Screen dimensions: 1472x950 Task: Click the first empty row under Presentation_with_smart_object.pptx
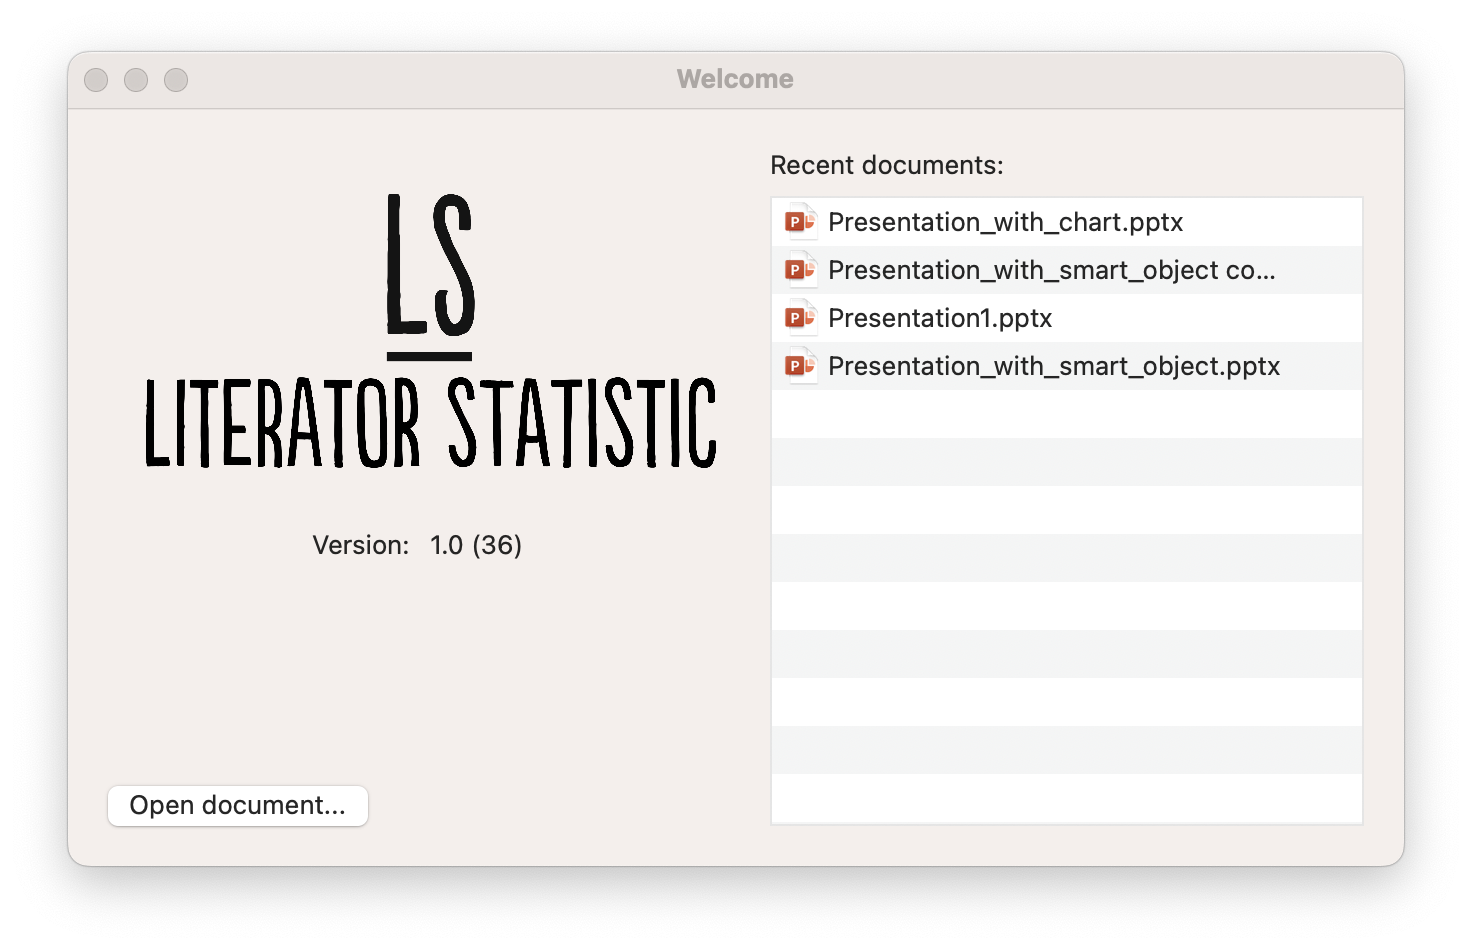coord(1066,414)
